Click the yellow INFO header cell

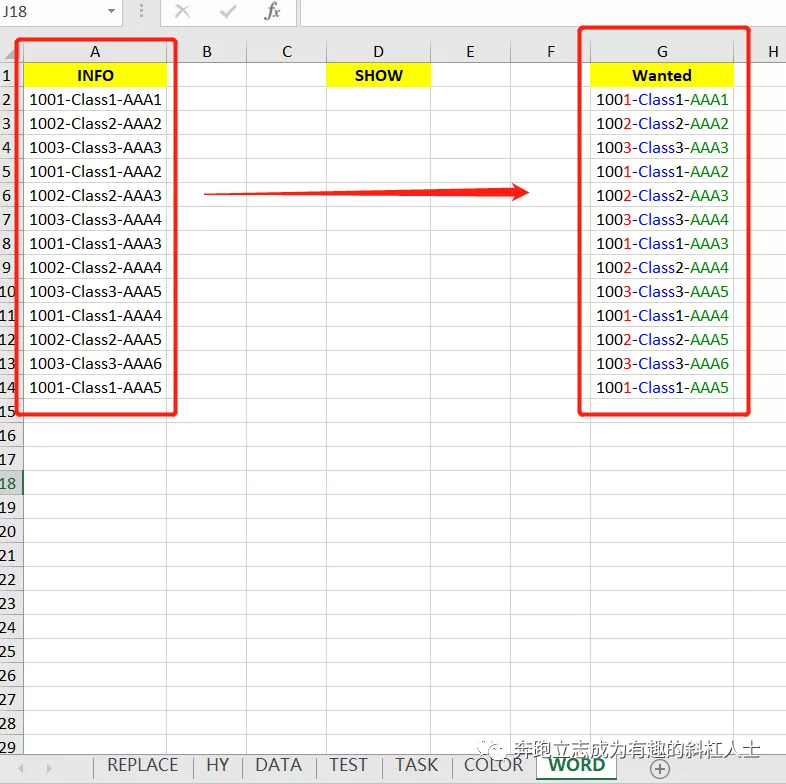[95, 75]
